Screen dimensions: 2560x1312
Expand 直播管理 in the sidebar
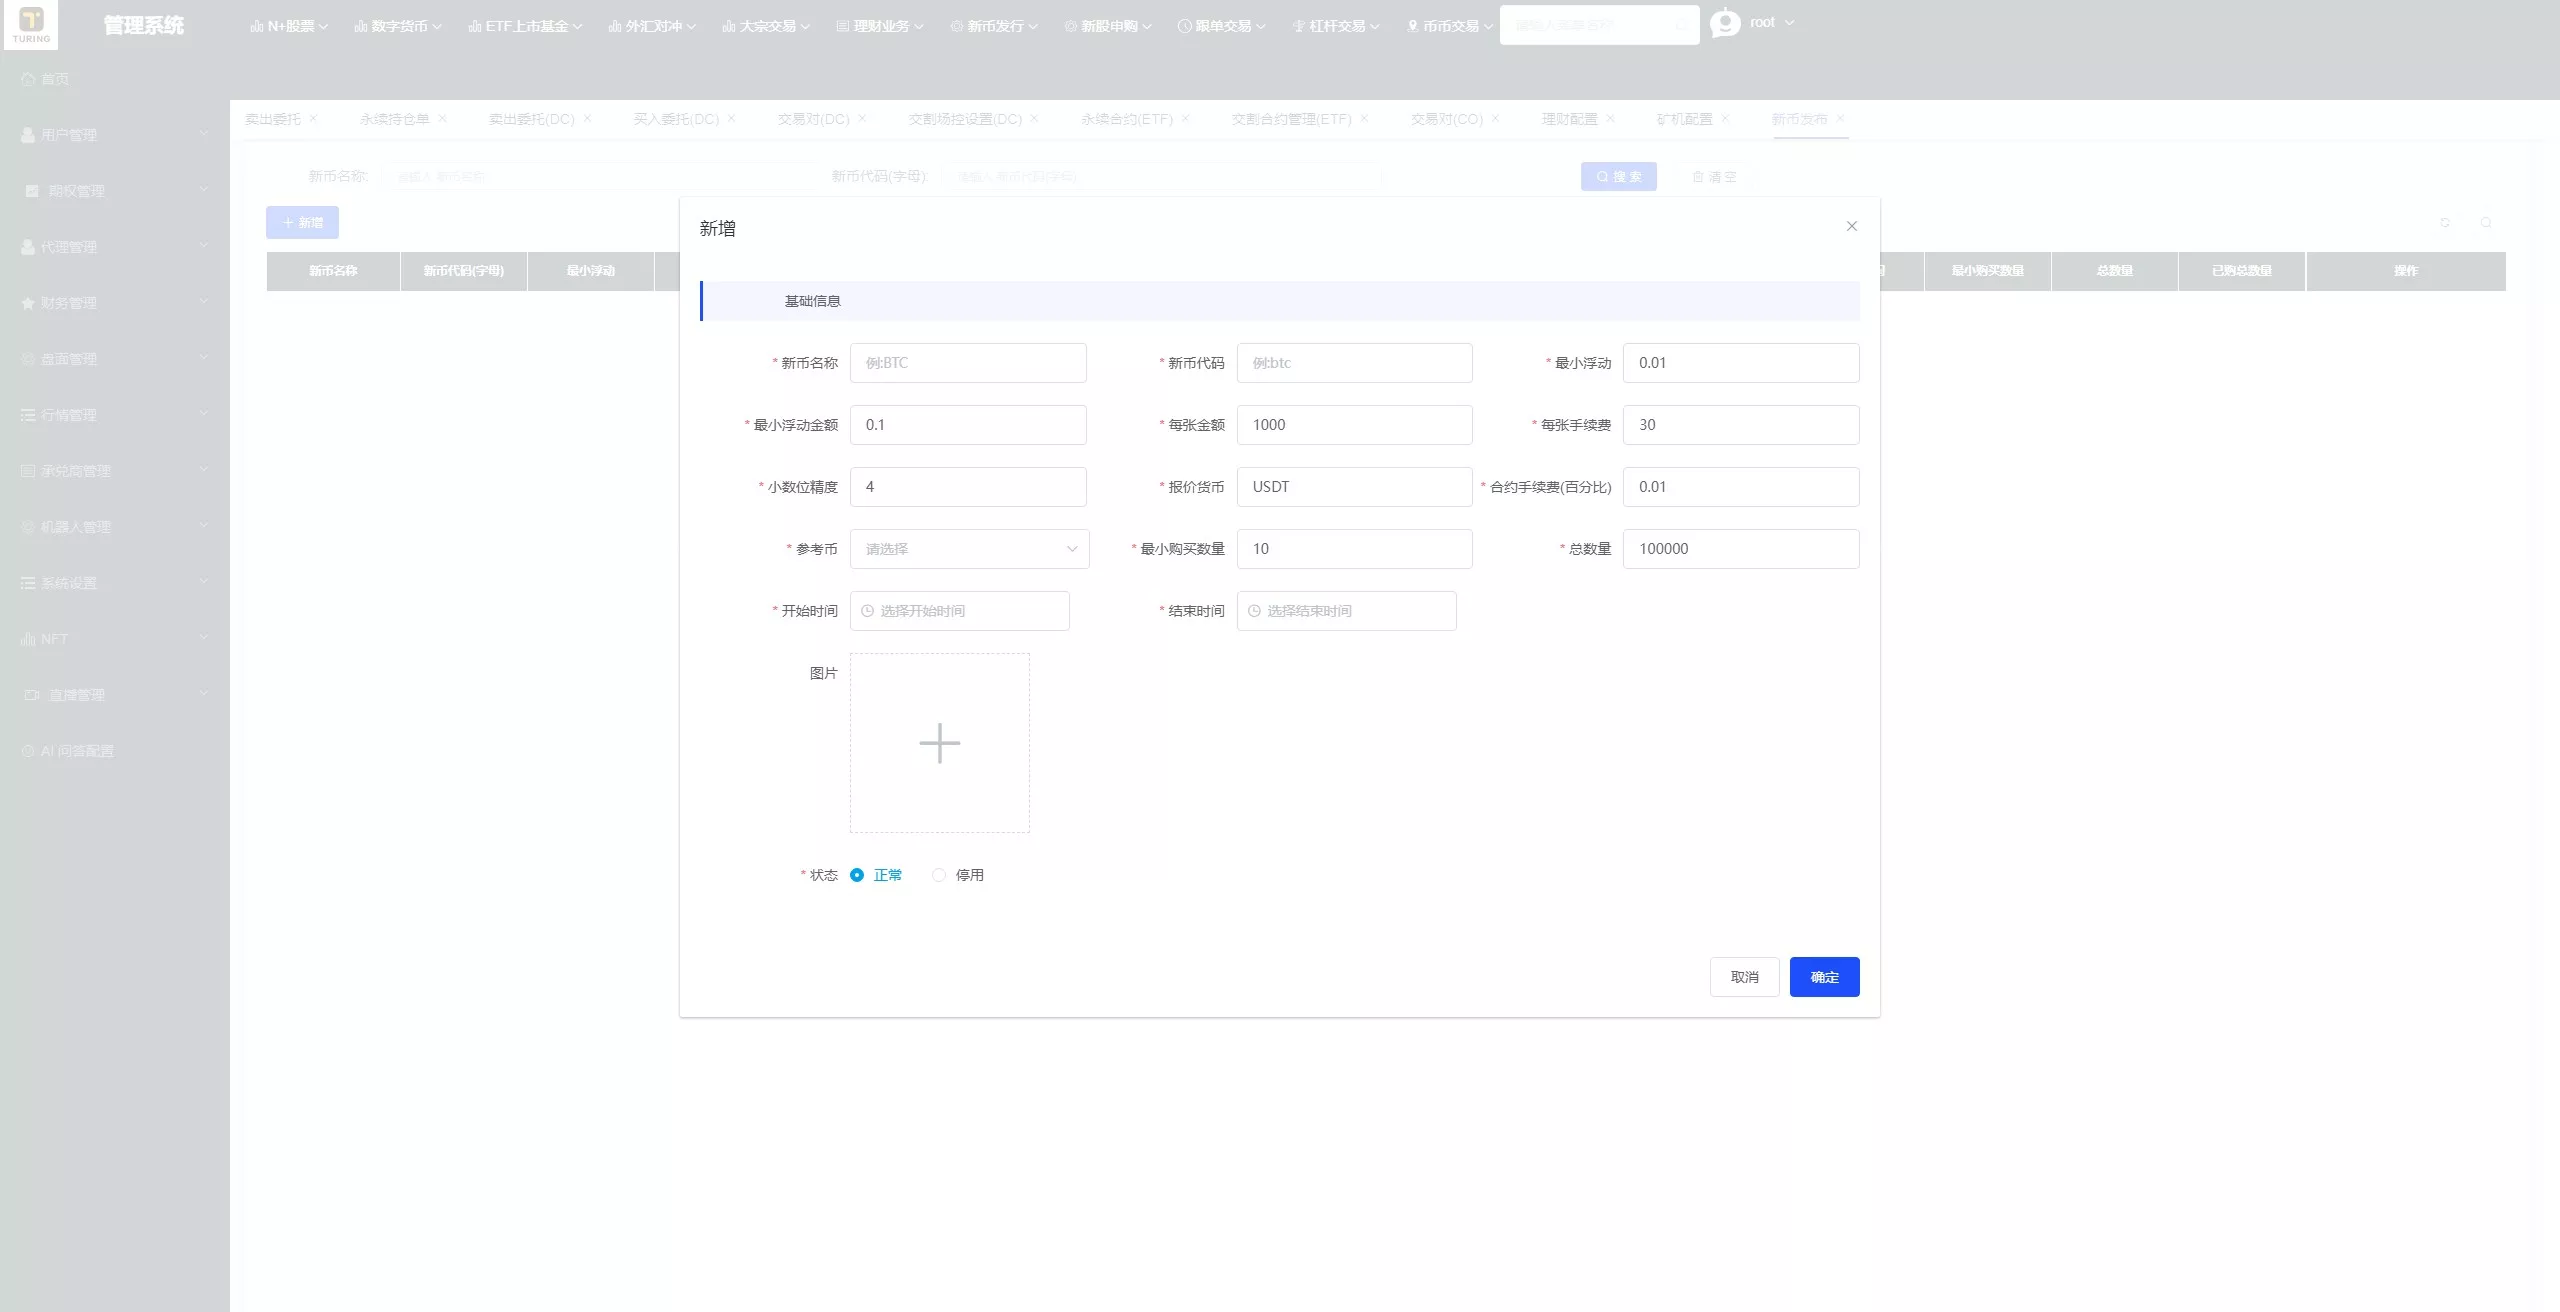[115, 695]
